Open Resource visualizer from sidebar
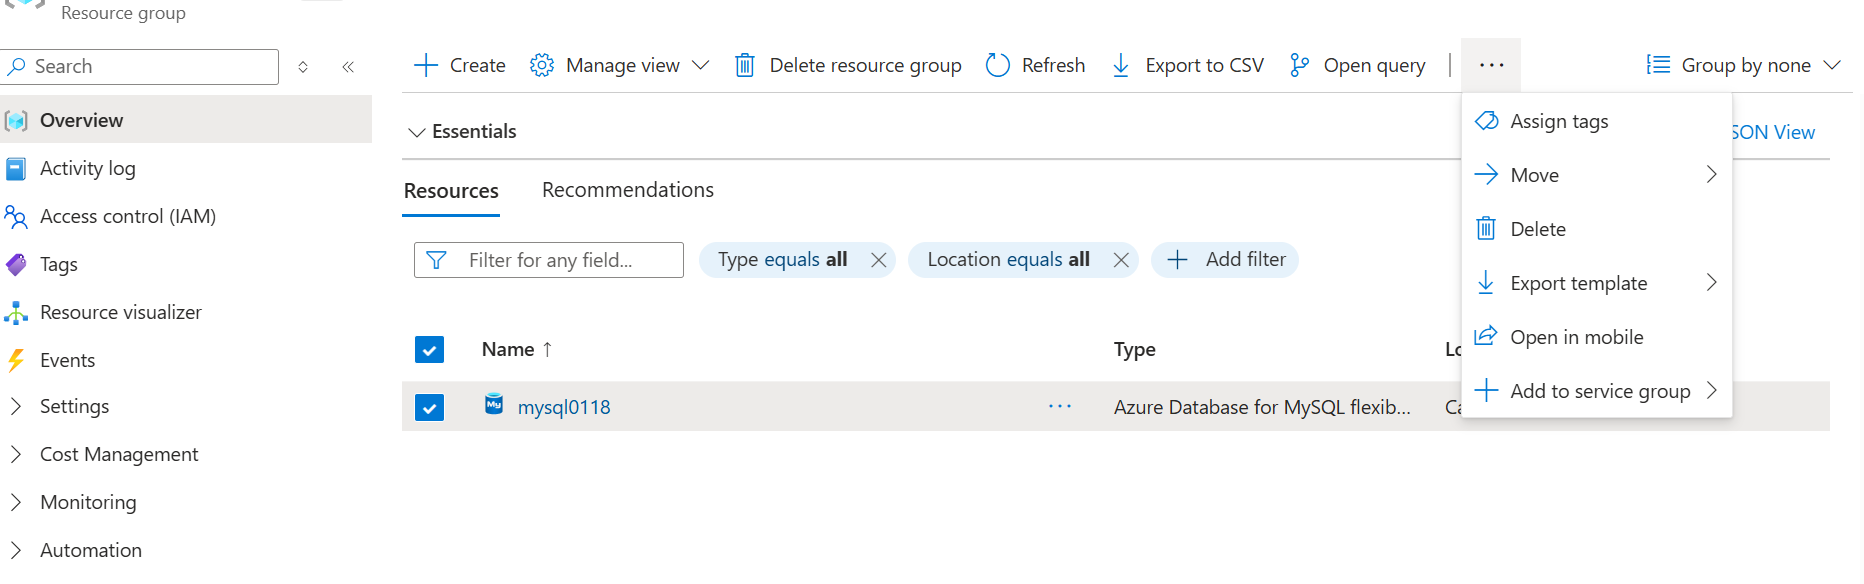 (120, 312)
